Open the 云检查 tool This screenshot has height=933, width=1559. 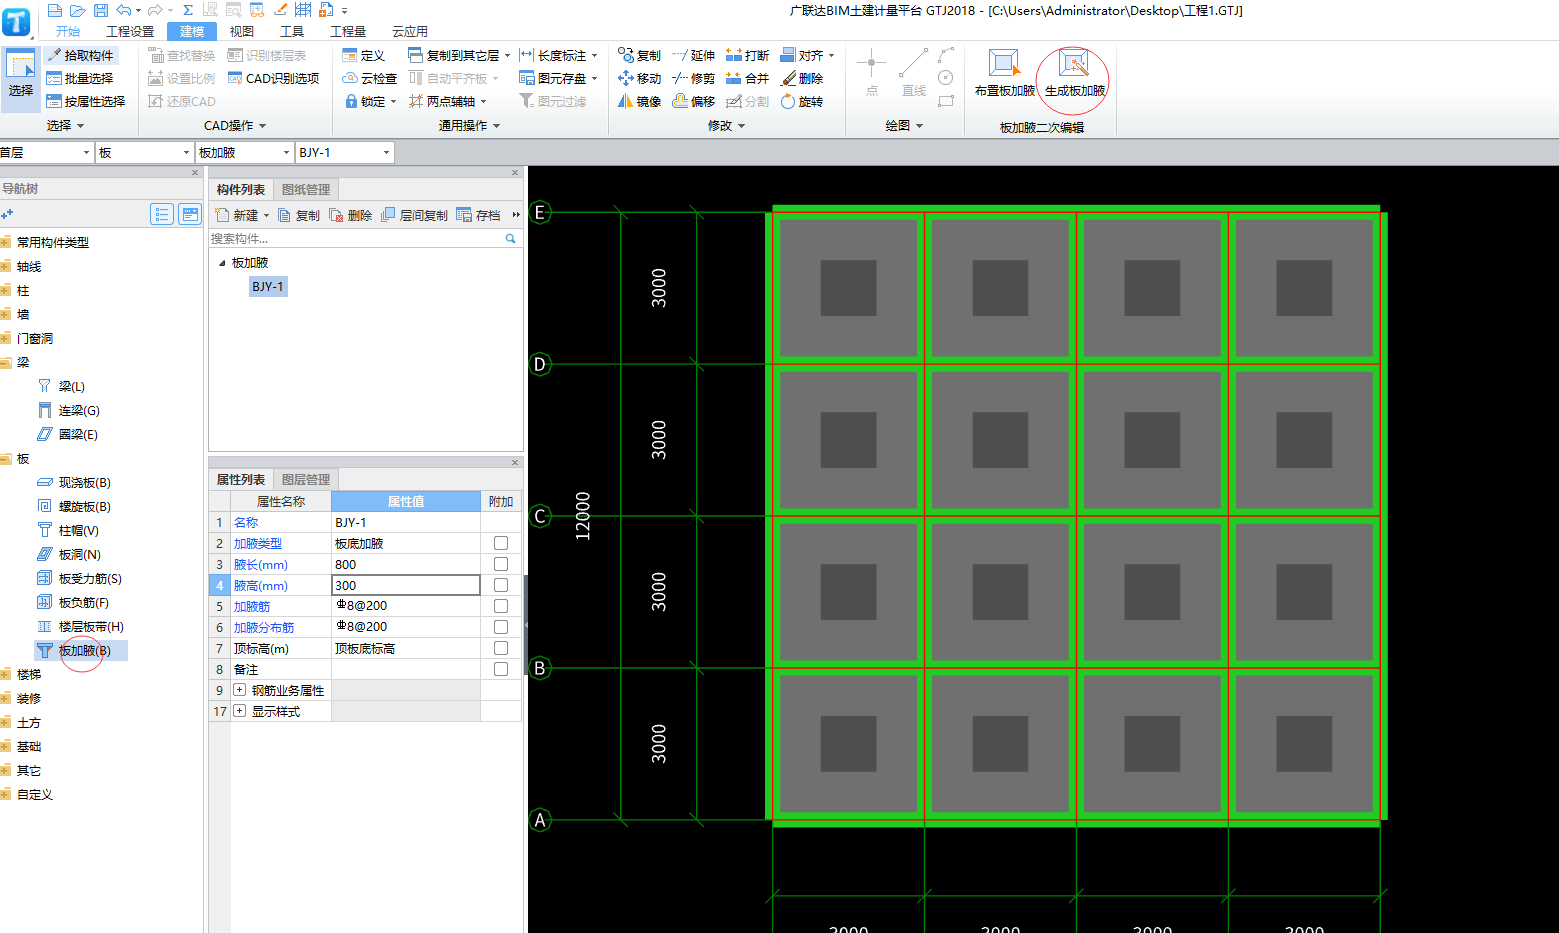(369, 78)
